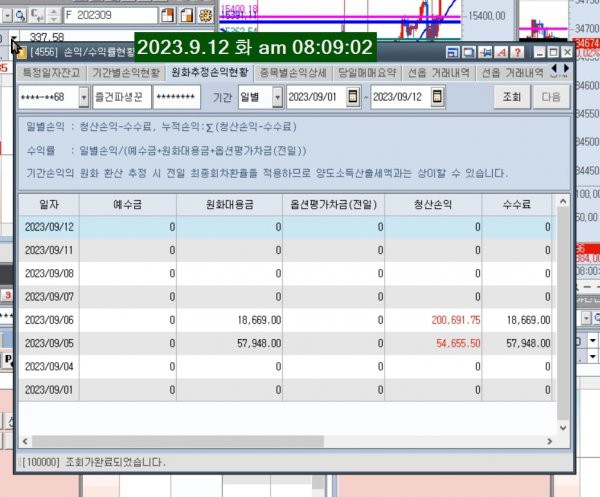This screenshot has height=497, width=600.
Task: Select the 2023/09/05 row date cell
Action: (49, 344)
